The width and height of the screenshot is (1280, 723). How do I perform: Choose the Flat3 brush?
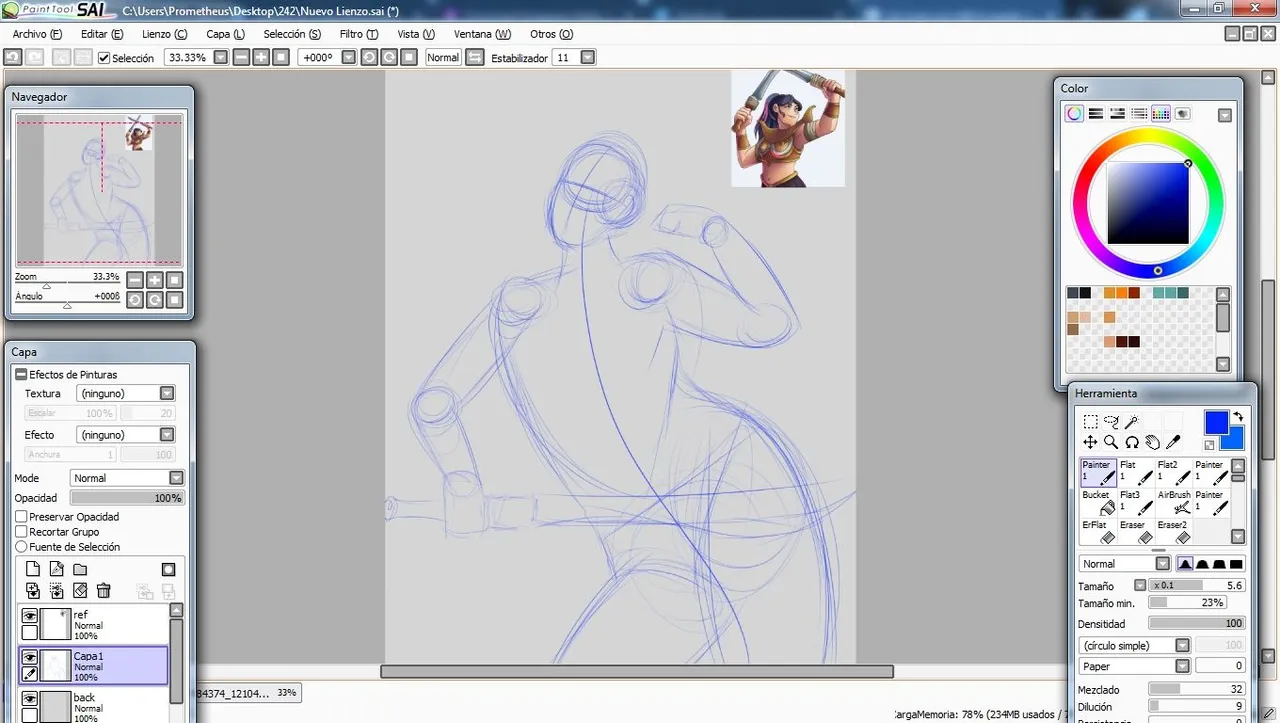point(1136,502)
